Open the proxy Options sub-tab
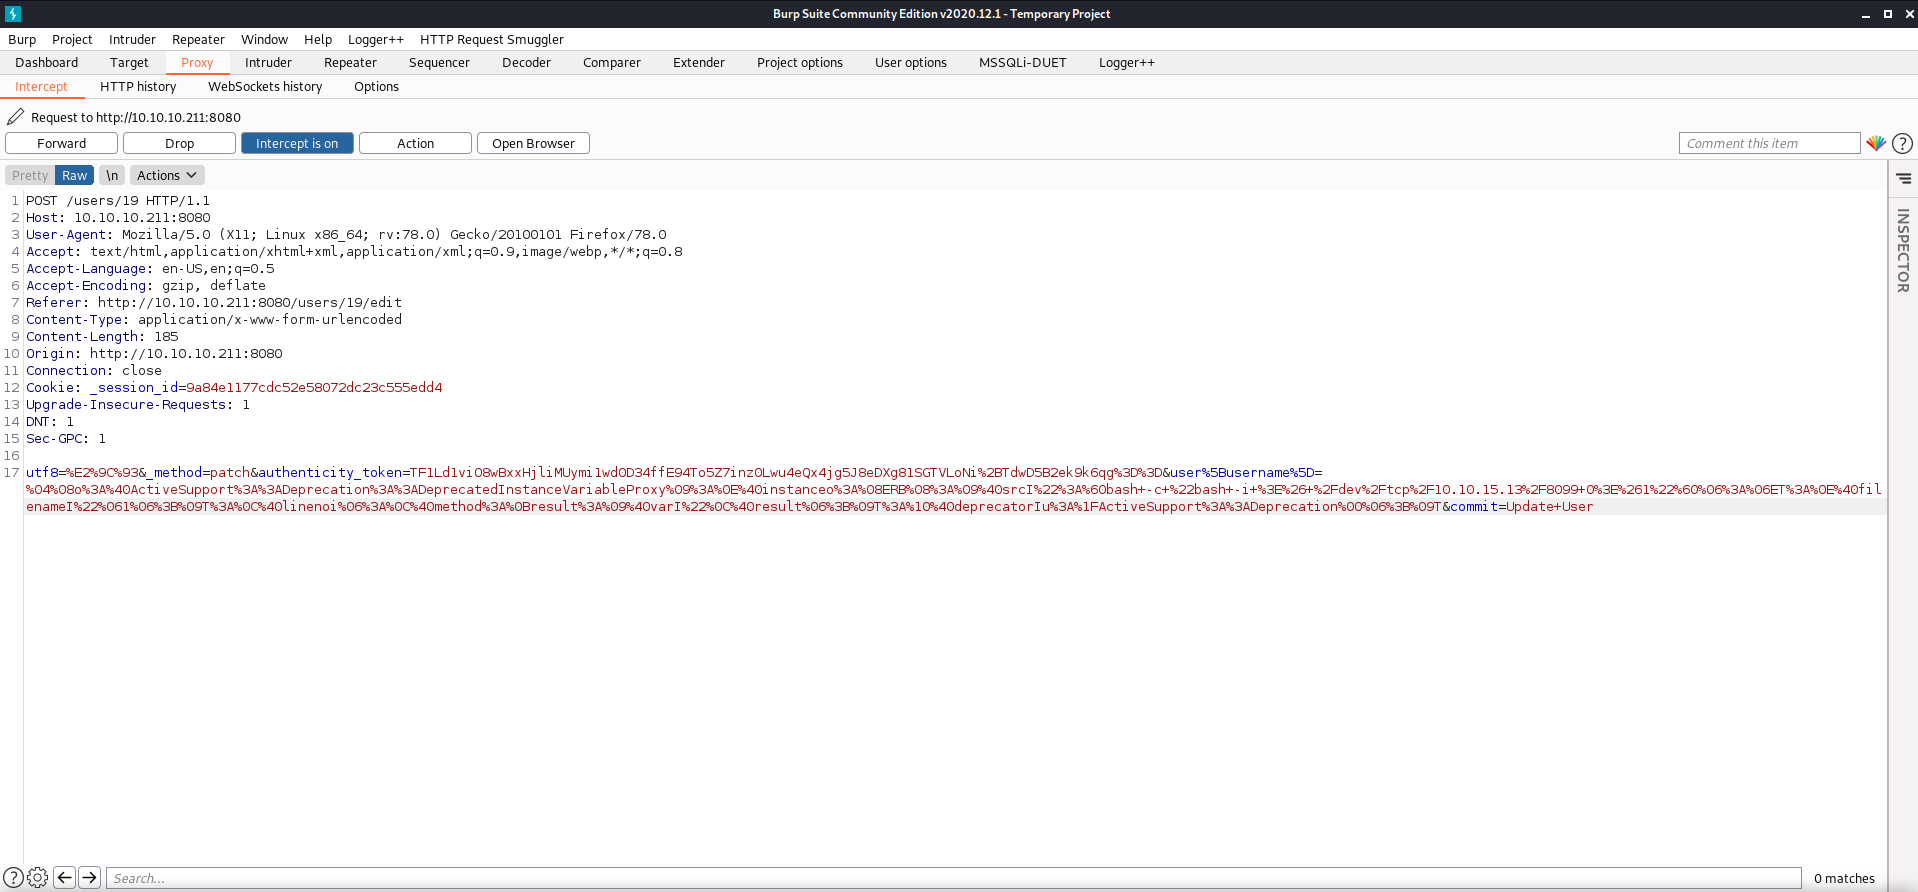The height and width of the screenshot is (892, 1918). click(376, 87)
